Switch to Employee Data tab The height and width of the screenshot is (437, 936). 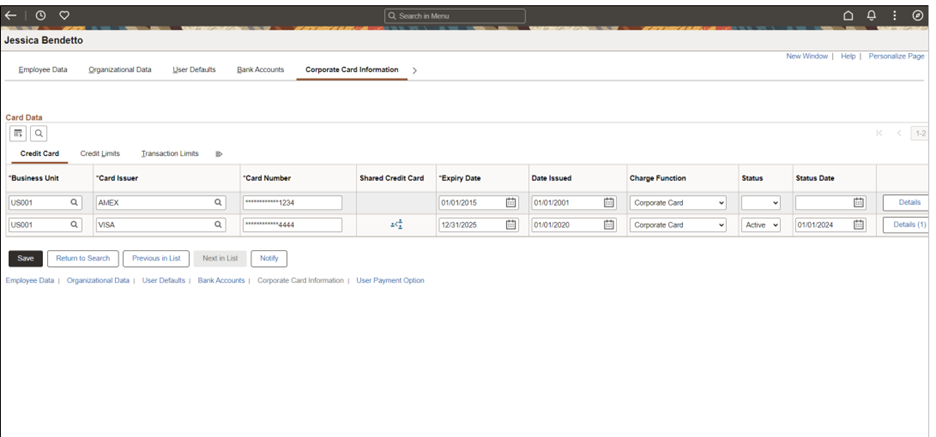pyautogui.click(x=43, y=70)
